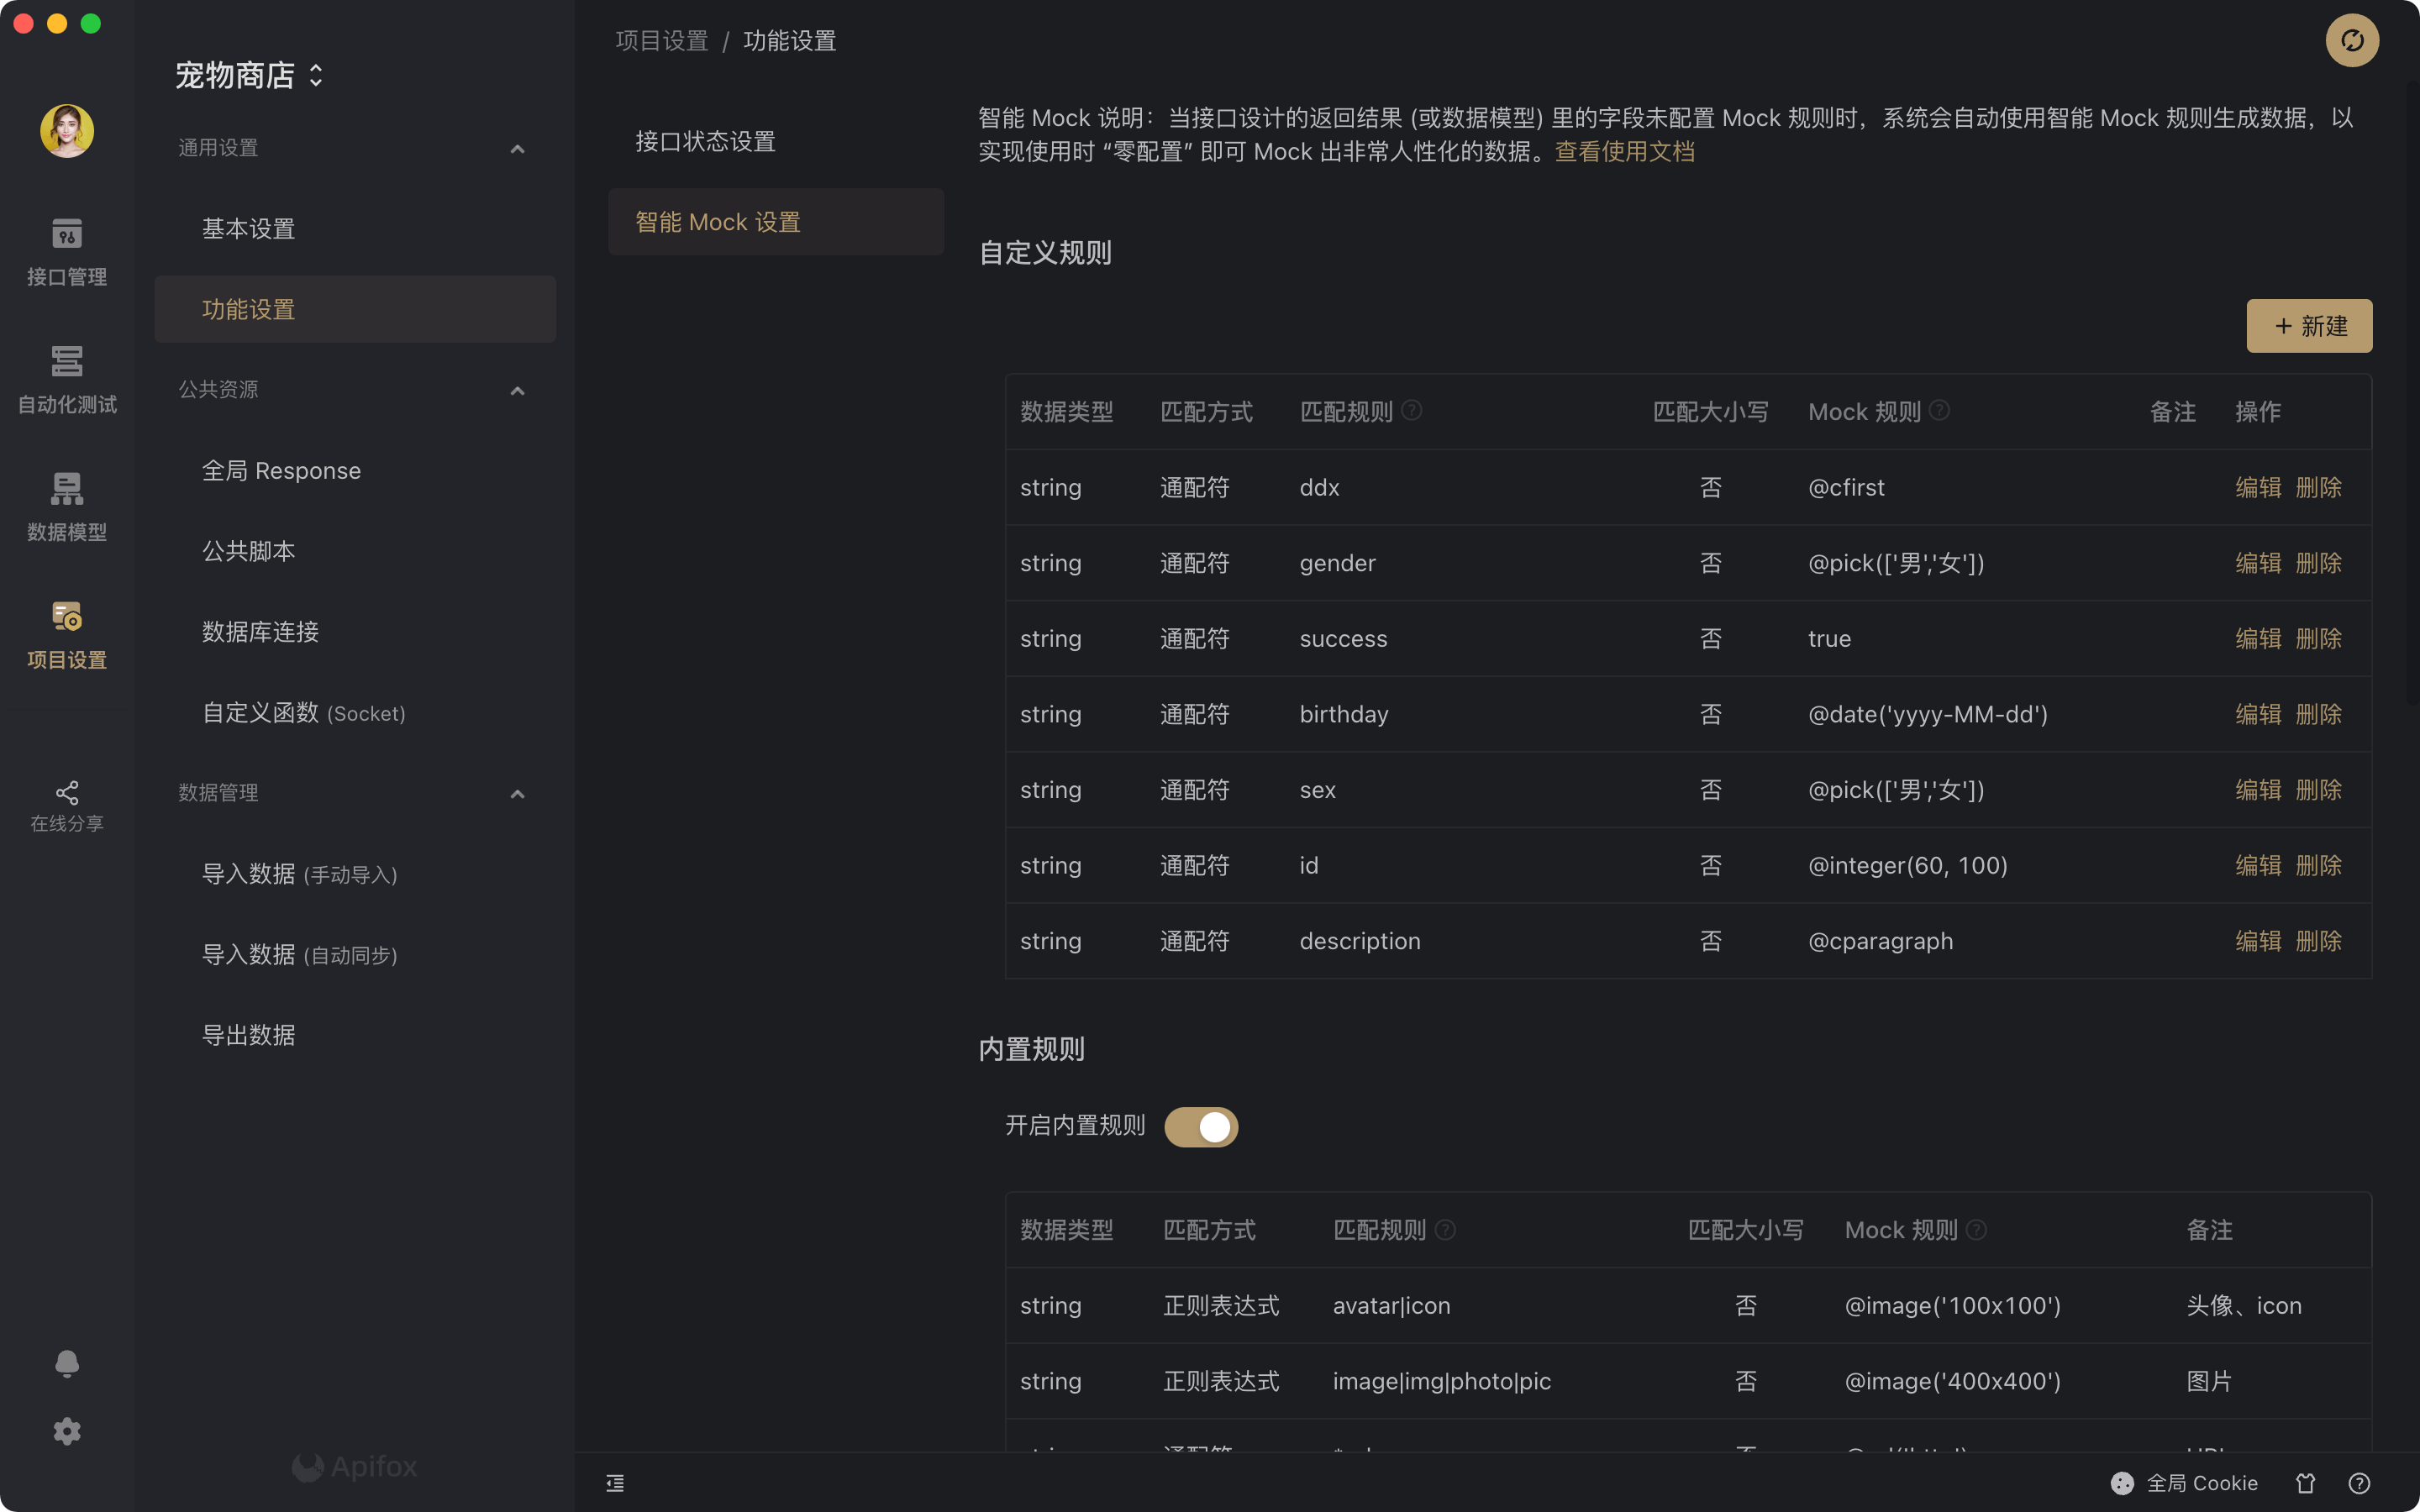Click the collapse sidebar icon at bottom
The image size is (2420, 1512).
point(615,1483)
